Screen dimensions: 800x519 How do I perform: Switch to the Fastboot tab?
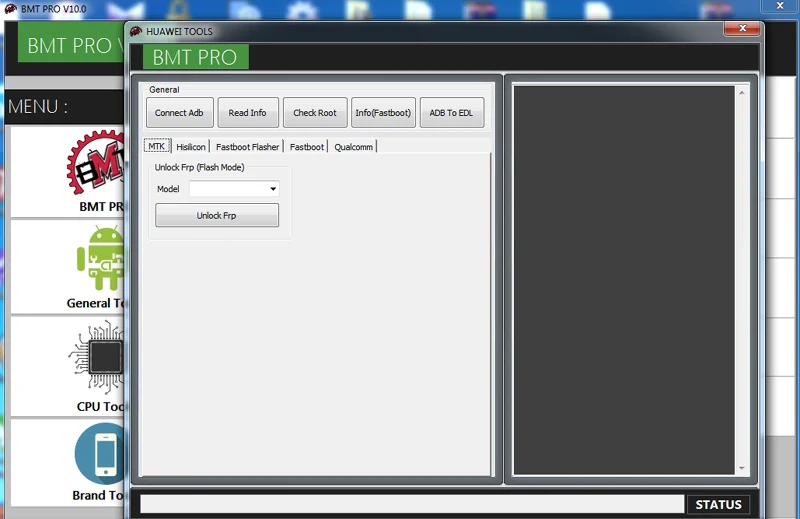pyautogui.click(x=307, y=147)
